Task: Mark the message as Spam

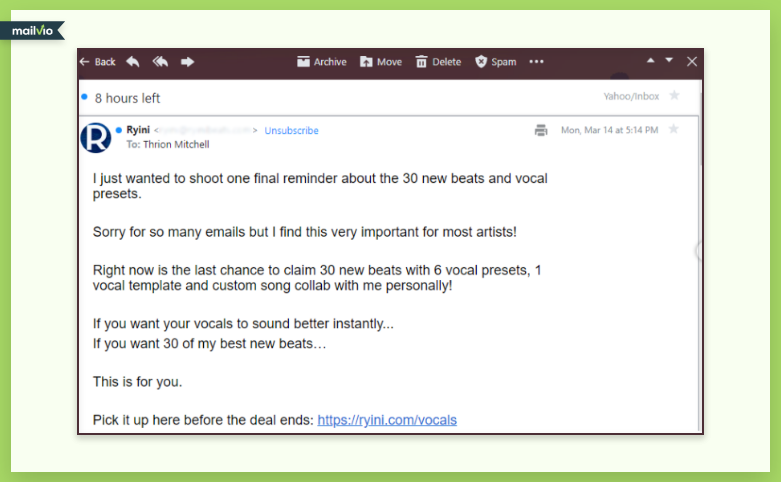Action: coord(496,62)
